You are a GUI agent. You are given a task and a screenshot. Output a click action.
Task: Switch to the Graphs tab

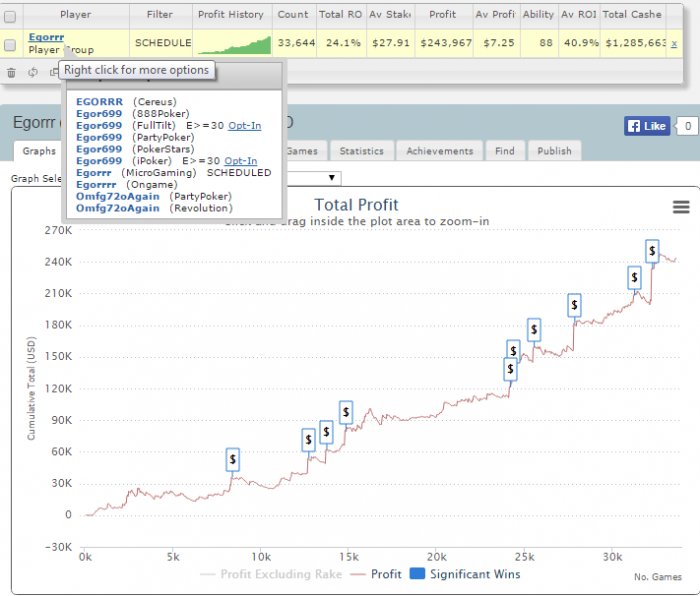(39, 151)
